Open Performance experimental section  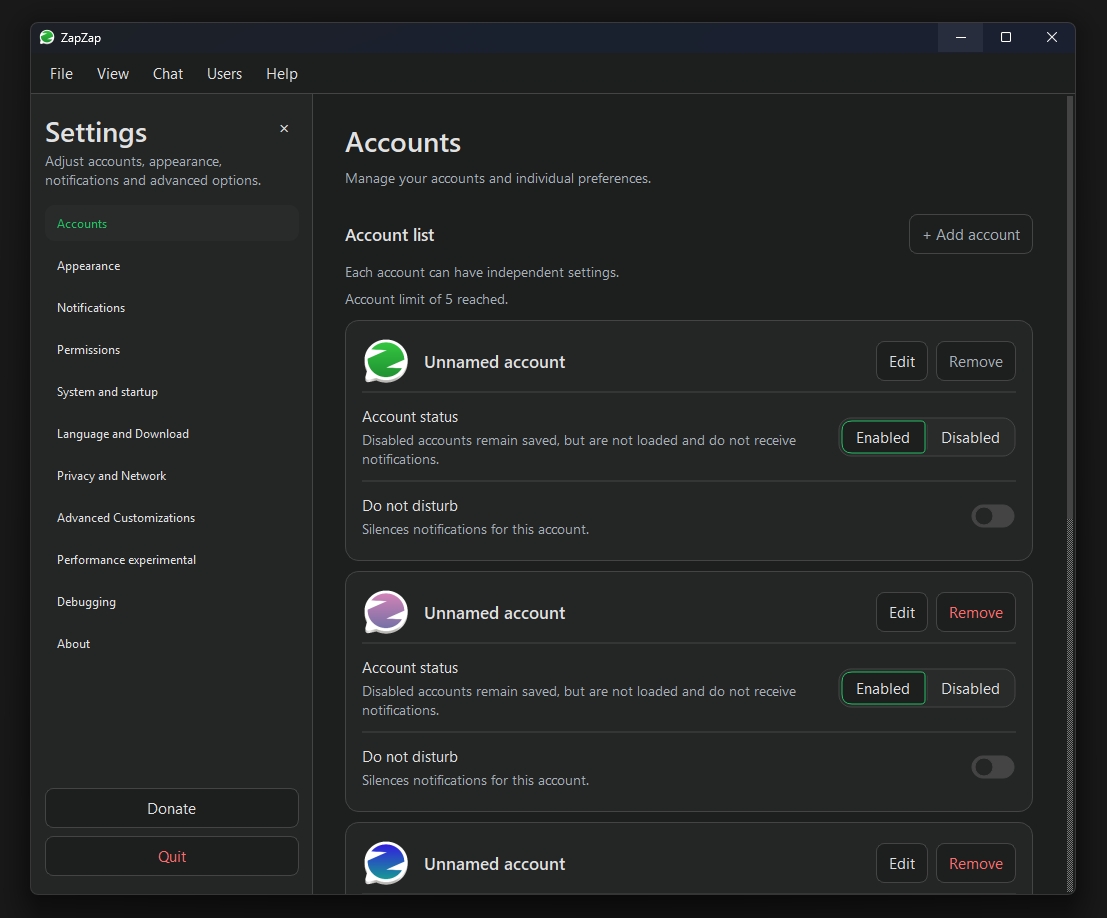tap(172, 560)
